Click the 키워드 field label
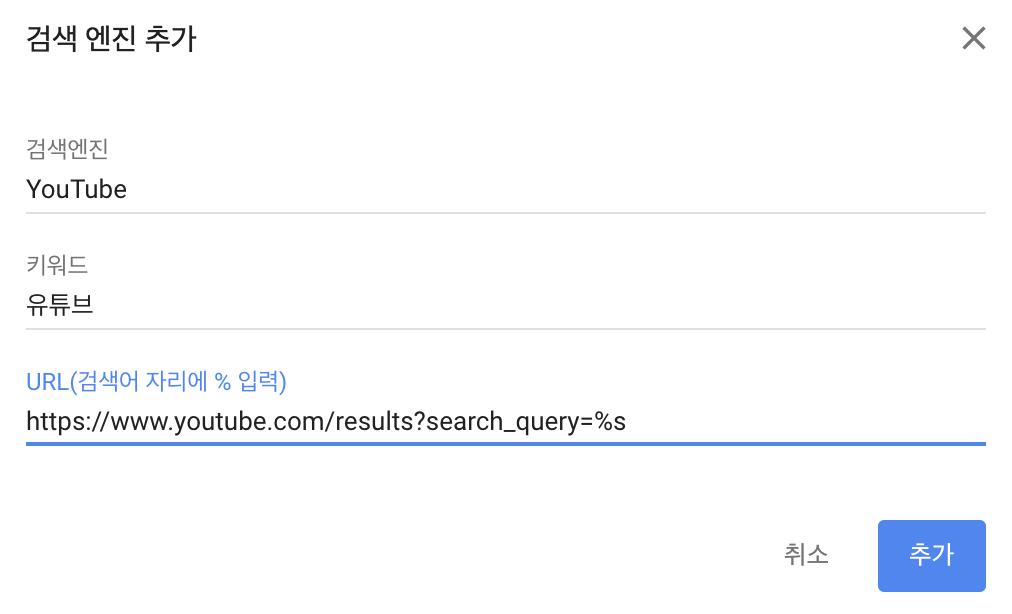 coord(57,265)
